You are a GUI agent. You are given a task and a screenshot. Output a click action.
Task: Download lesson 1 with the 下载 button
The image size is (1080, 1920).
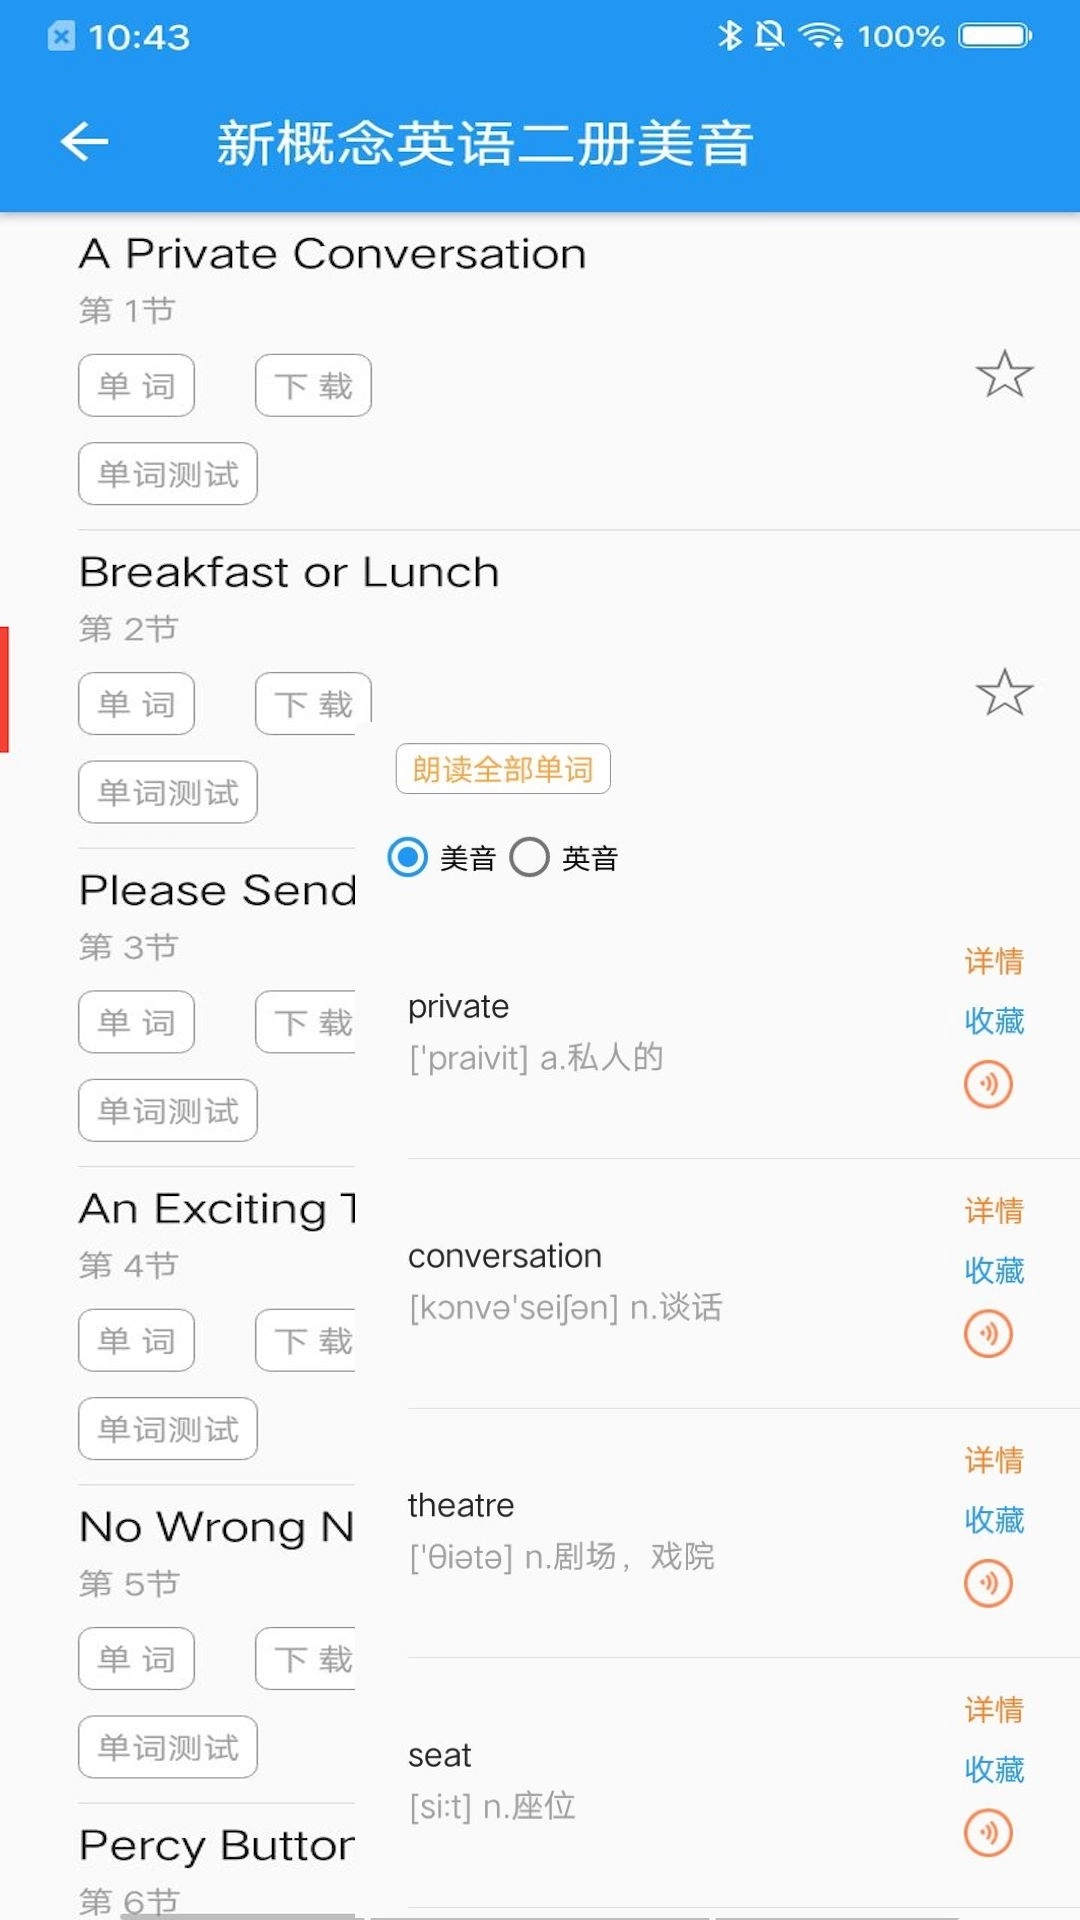click(313, 386)
